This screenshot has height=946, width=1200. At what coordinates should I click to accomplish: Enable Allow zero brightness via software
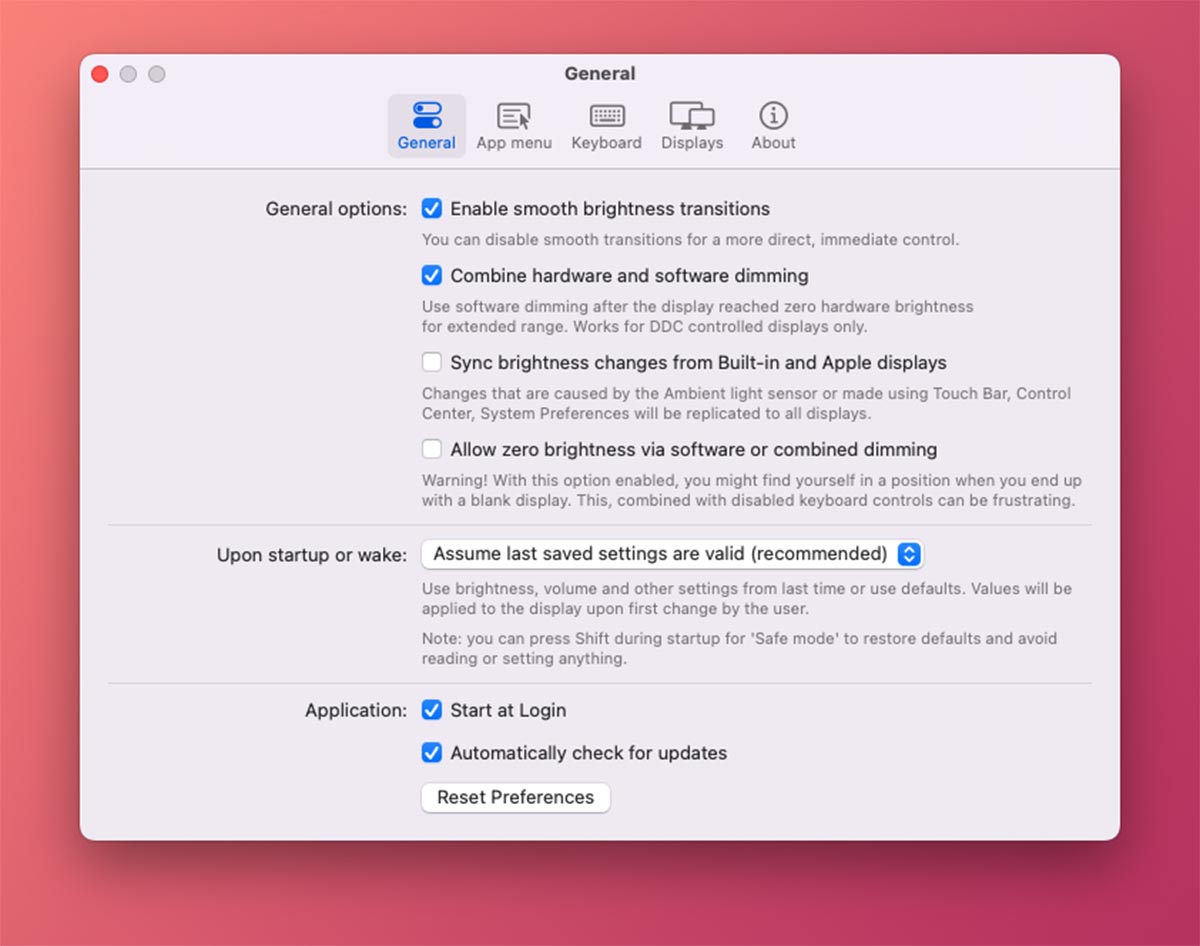[432, 449]
